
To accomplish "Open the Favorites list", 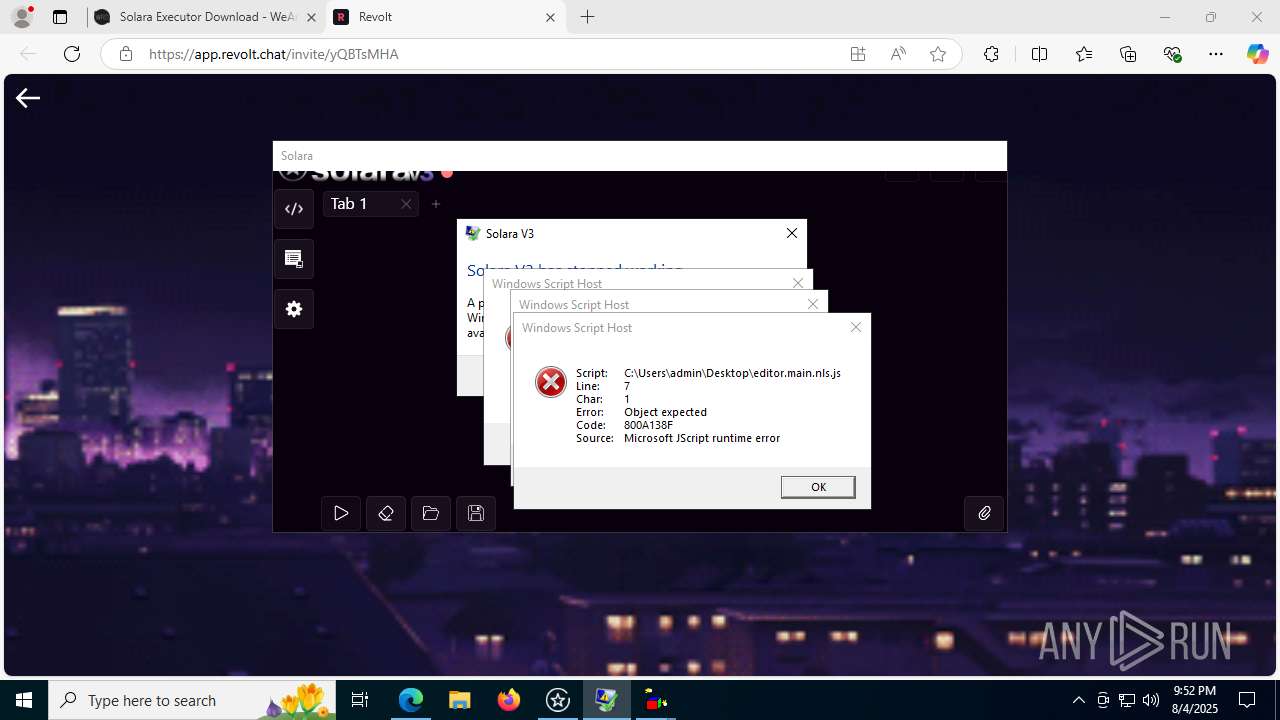I will 1084,54.
